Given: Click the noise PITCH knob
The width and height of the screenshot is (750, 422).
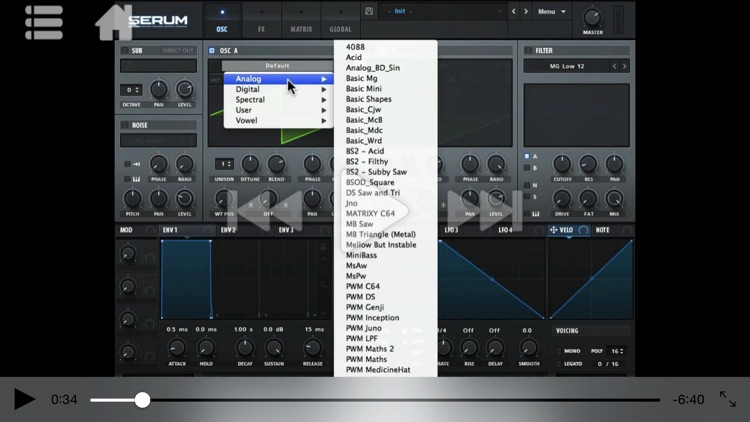Looking at the screenshot, I should pyautogui.click(x=132, y=198).
